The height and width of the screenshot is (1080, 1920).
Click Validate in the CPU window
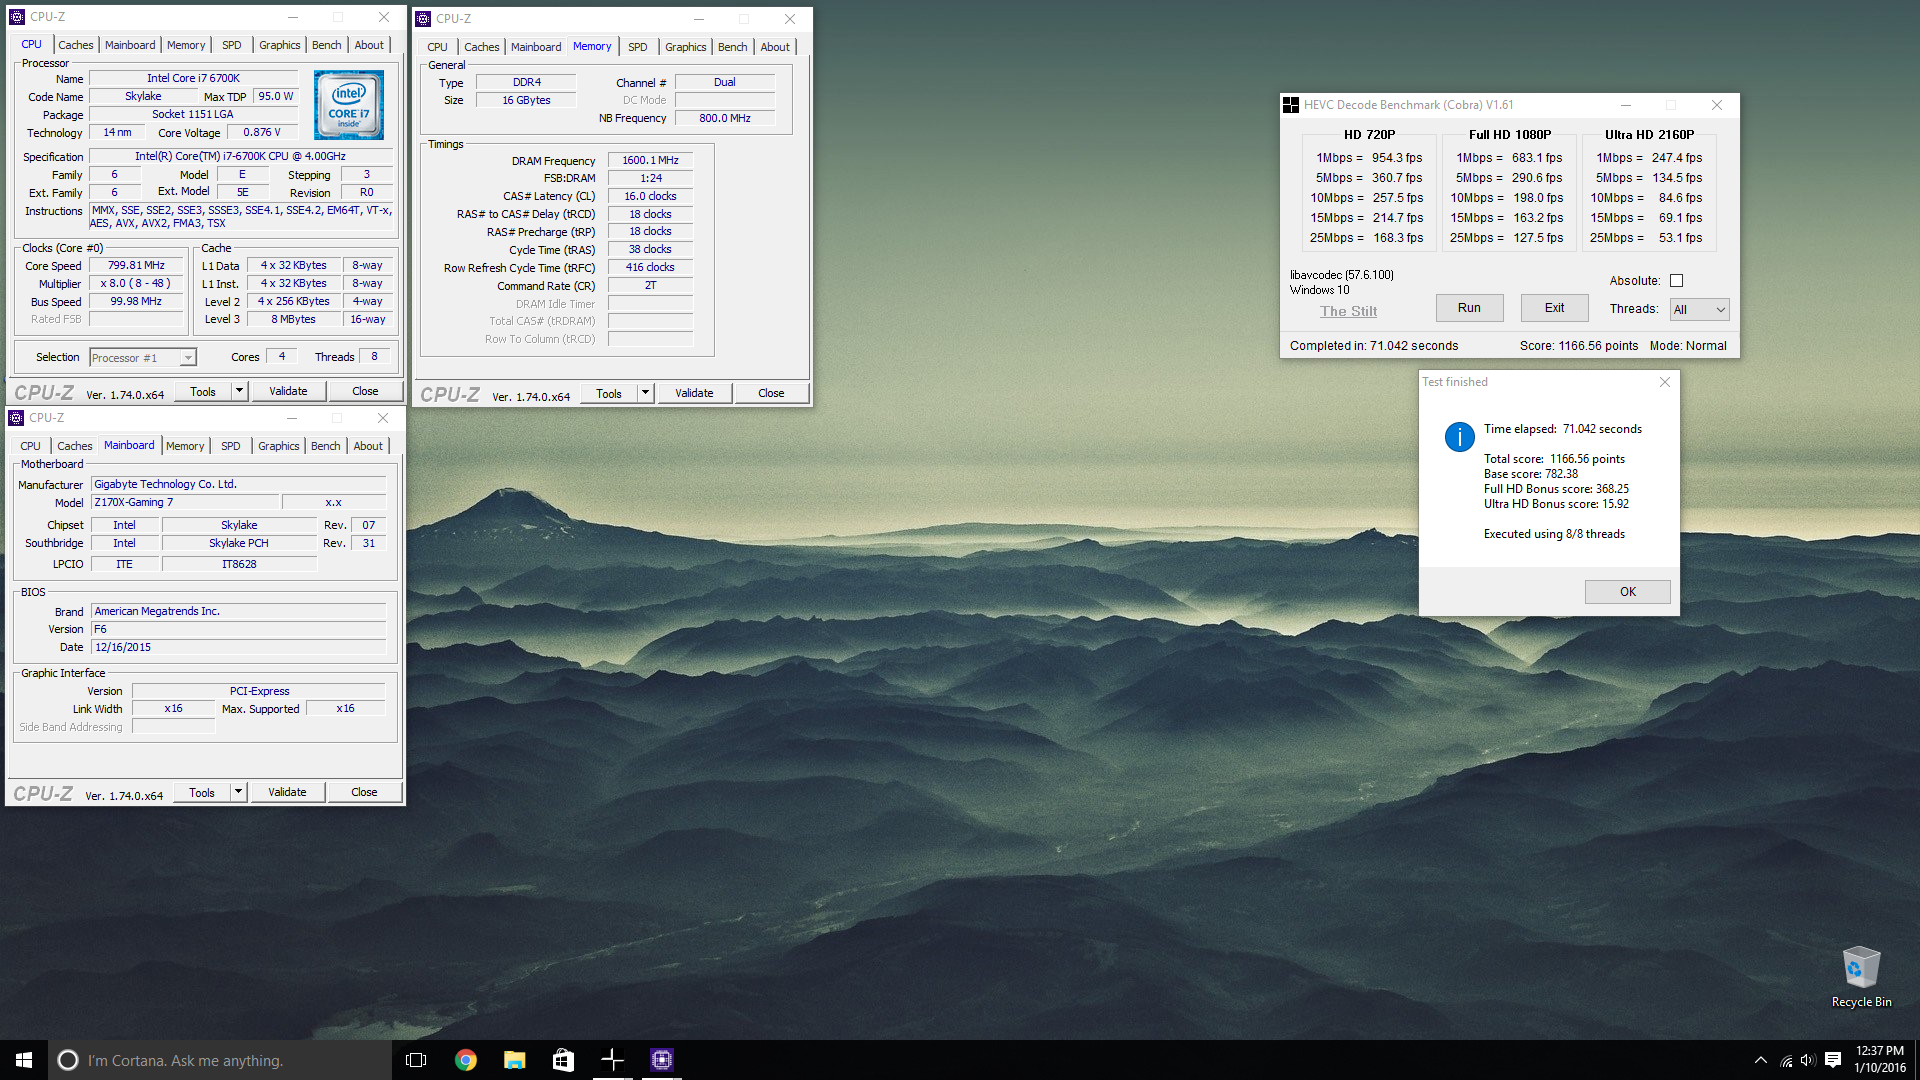pyautogui.click(x=288, y=391)
